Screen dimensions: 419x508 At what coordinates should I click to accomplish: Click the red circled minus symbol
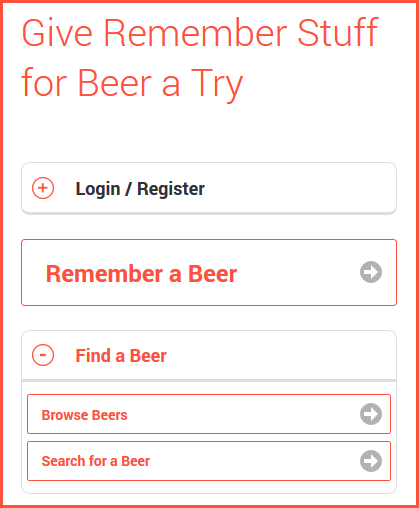[x=43, y=355]
